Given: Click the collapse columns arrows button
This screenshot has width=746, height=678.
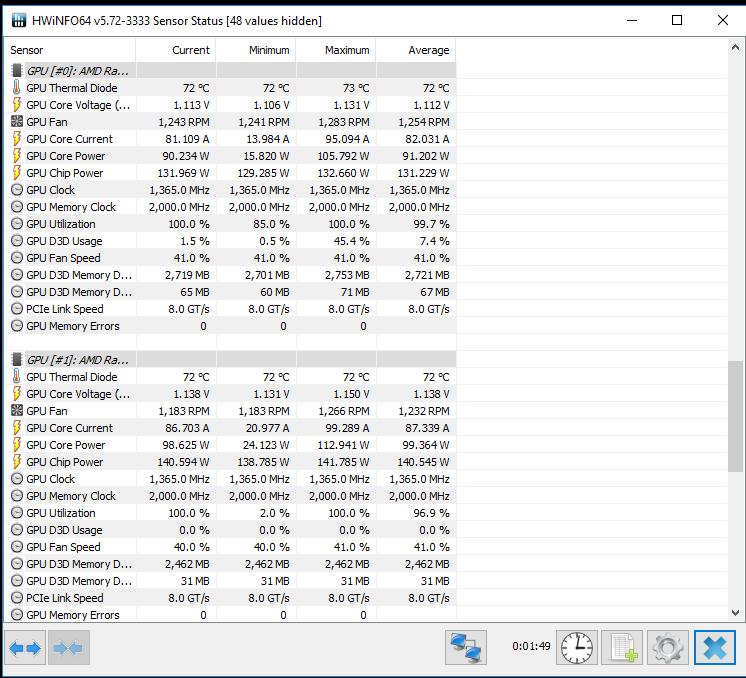Looking at the screenshot, I should click(69, 648).
